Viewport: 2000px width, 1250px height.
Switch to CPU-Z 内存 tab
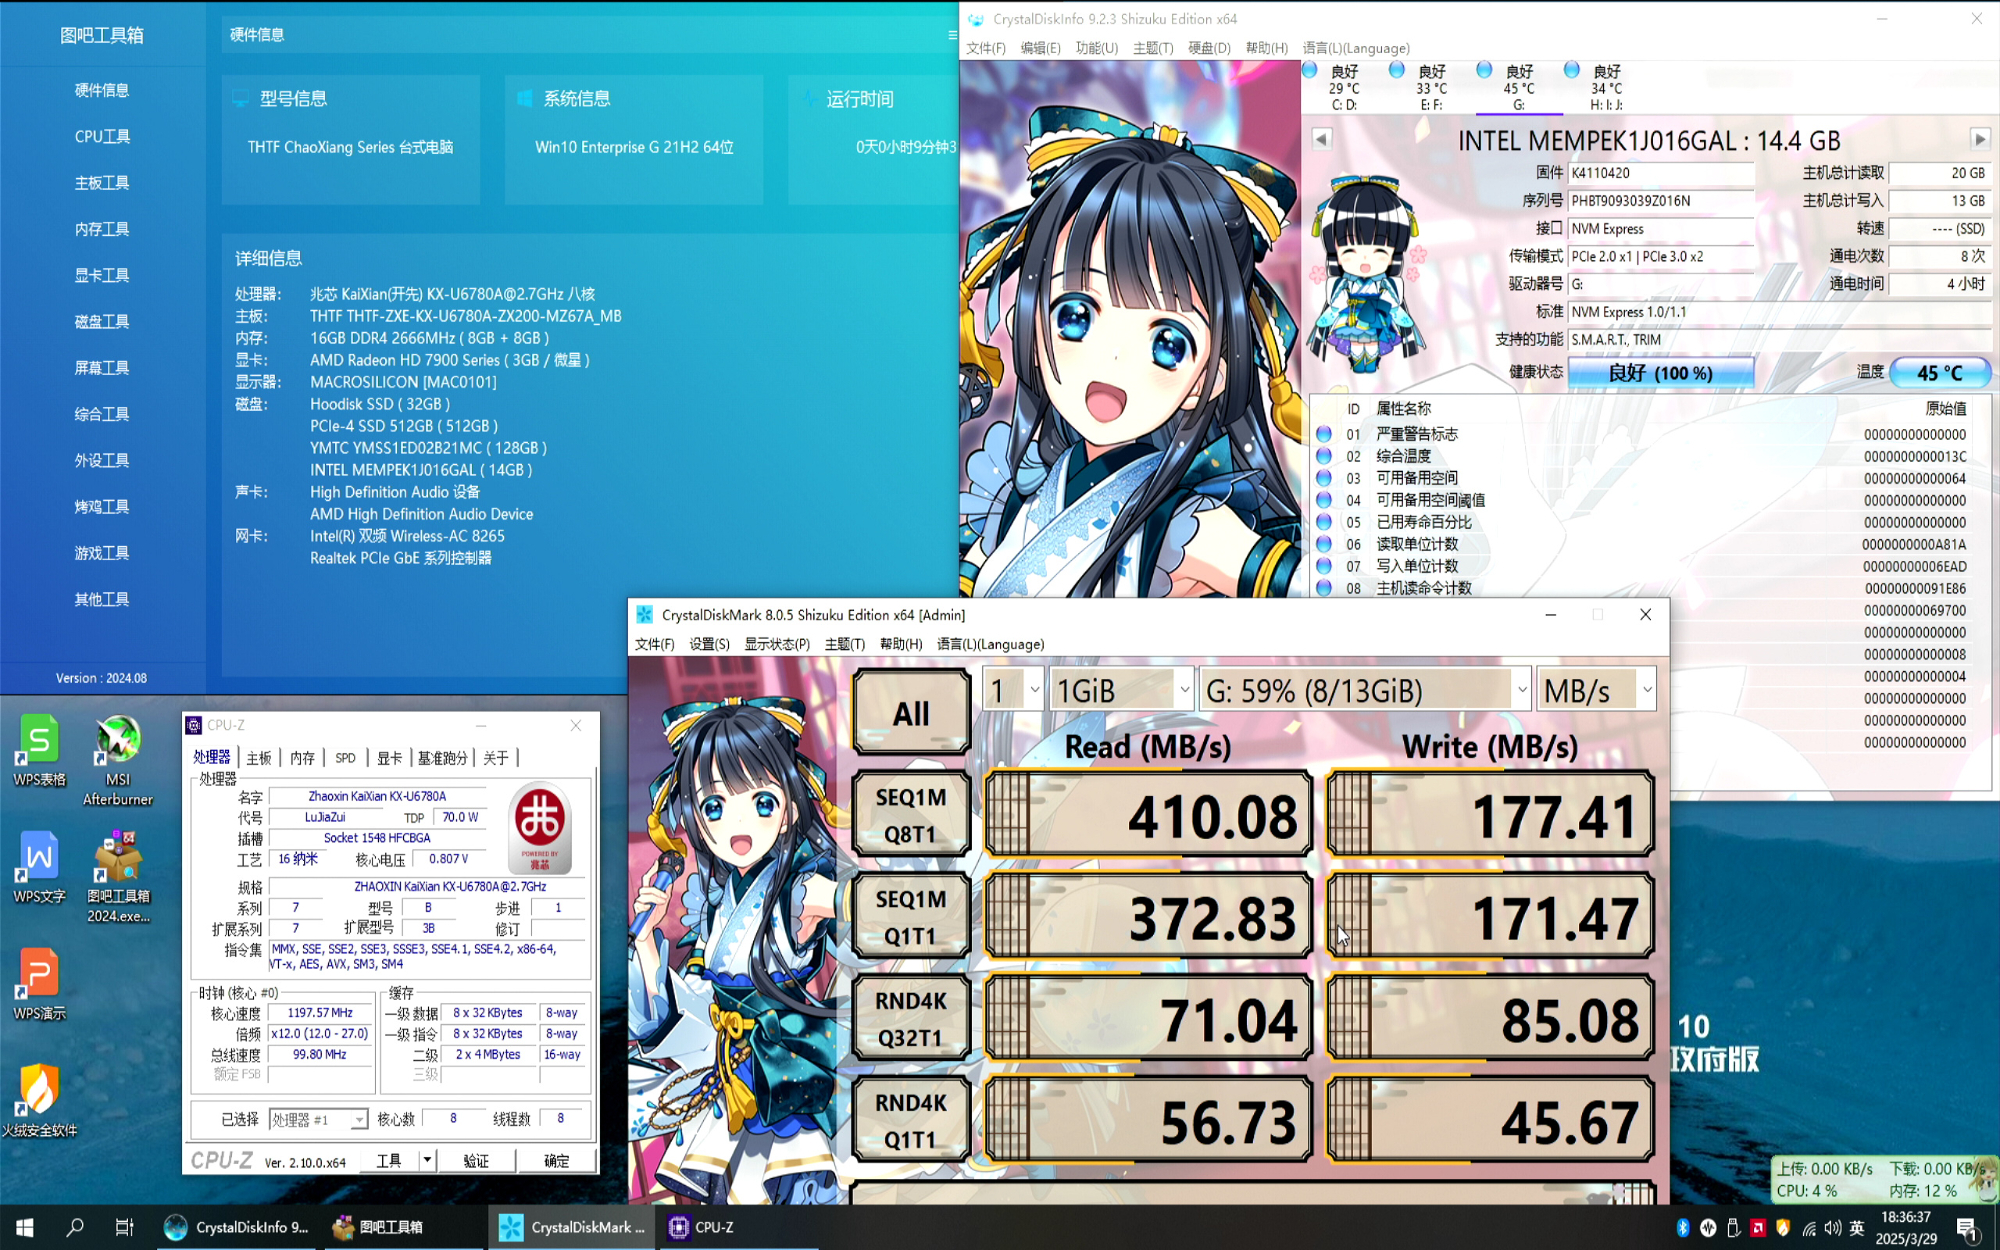pos(302,758)
